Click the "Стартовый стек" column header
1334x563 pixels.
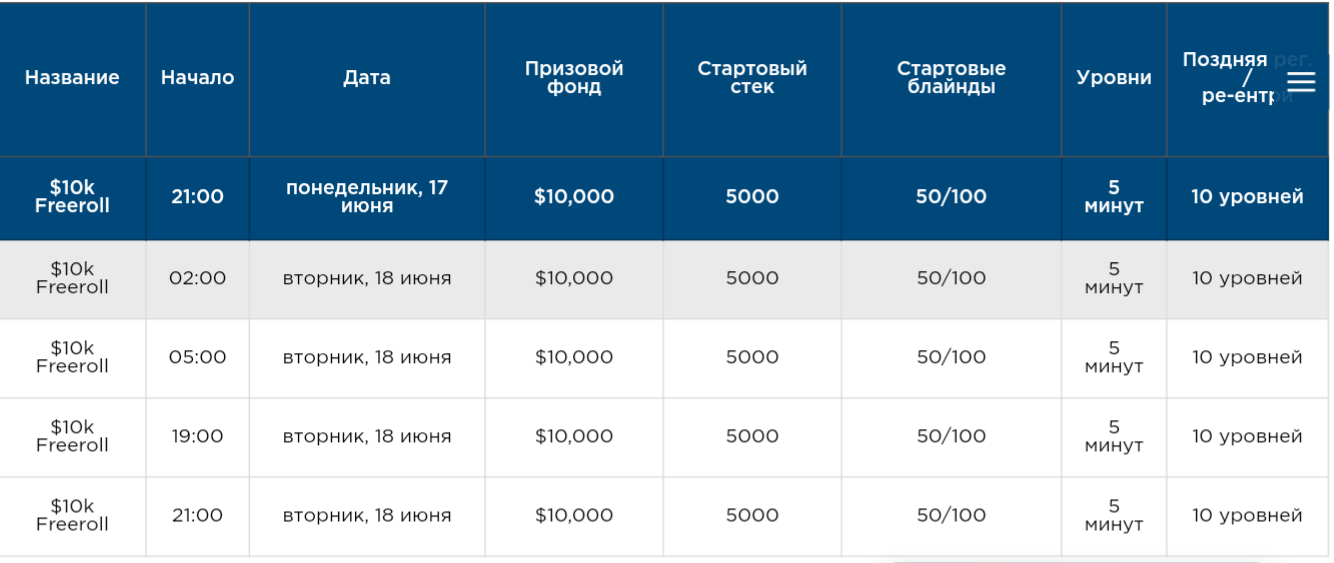tap(752, 78)
